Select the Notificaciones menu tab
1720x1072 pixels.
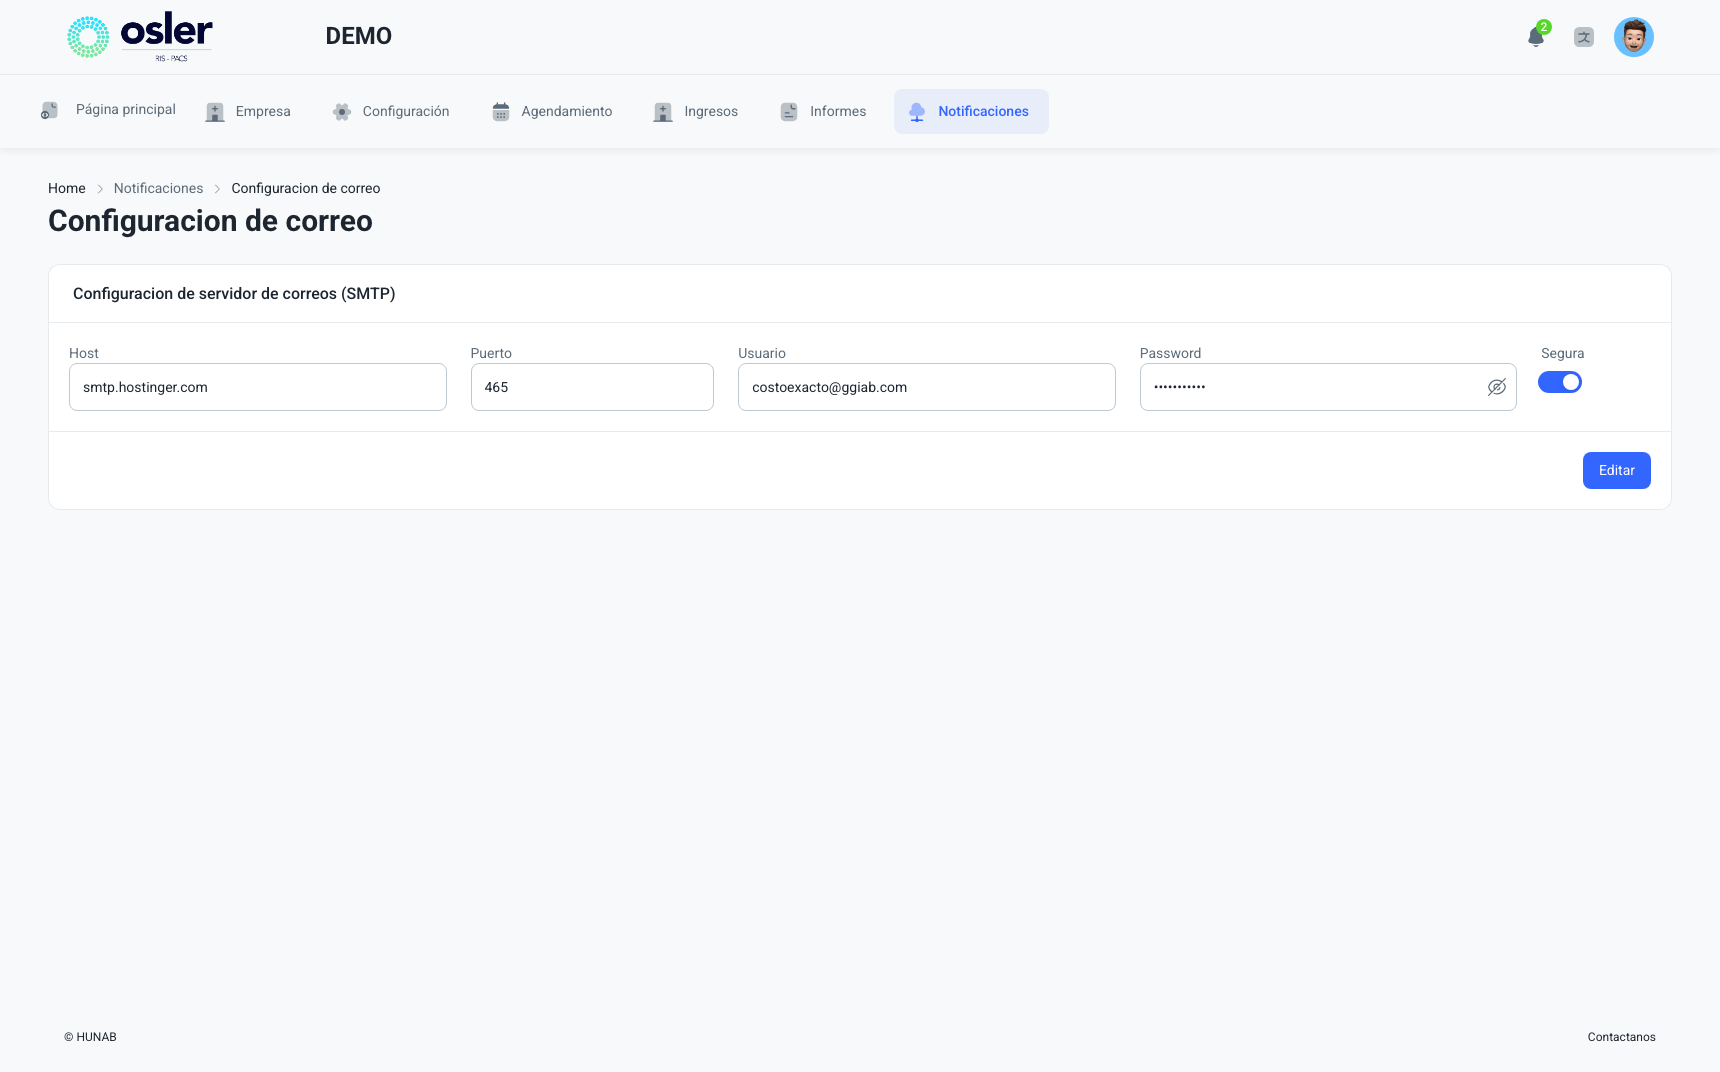(971, 111)
